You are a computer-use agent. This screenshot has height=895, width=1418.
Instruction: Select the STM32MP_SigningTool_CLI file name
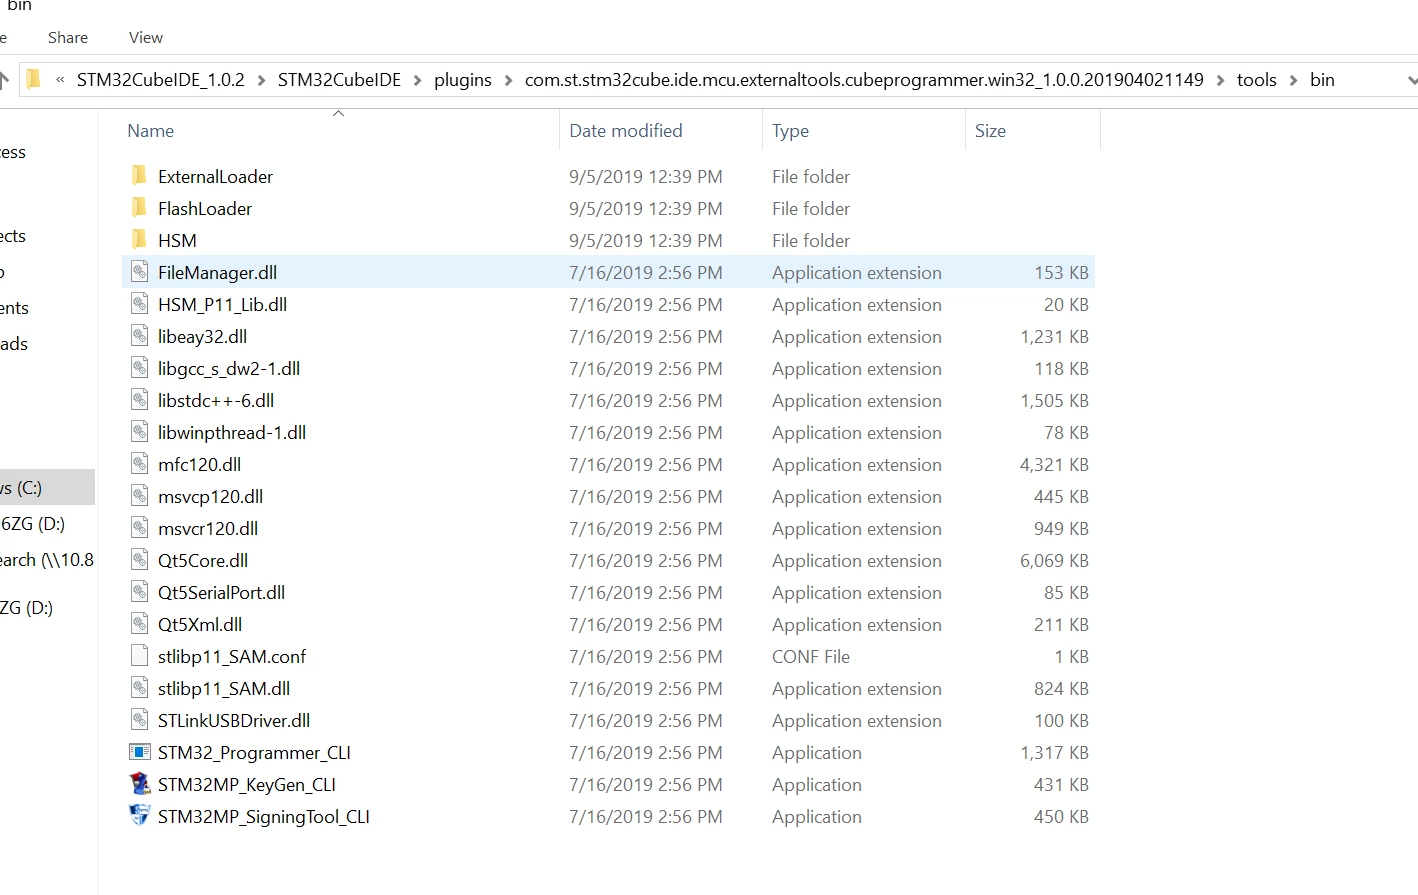click(264, 816)
